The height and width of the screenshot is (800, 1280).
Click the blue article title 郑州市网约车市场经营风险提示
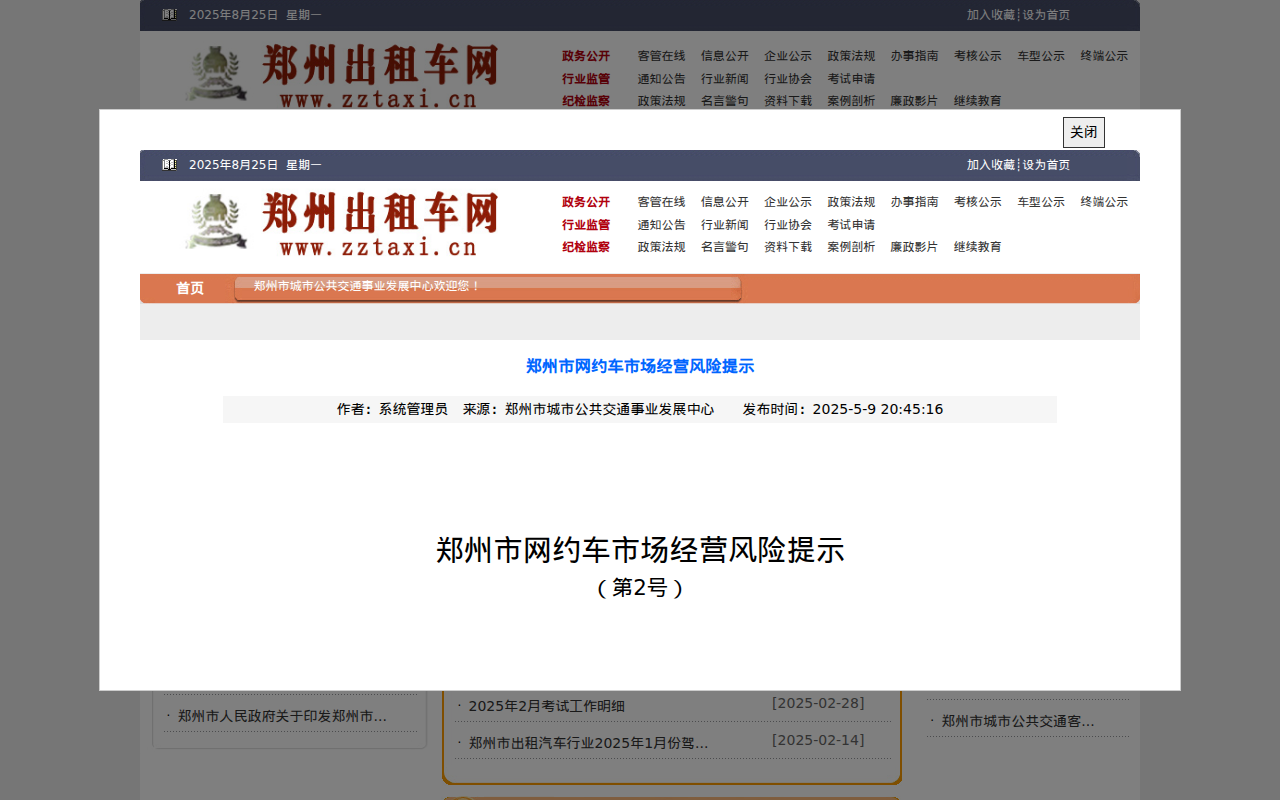640,367
